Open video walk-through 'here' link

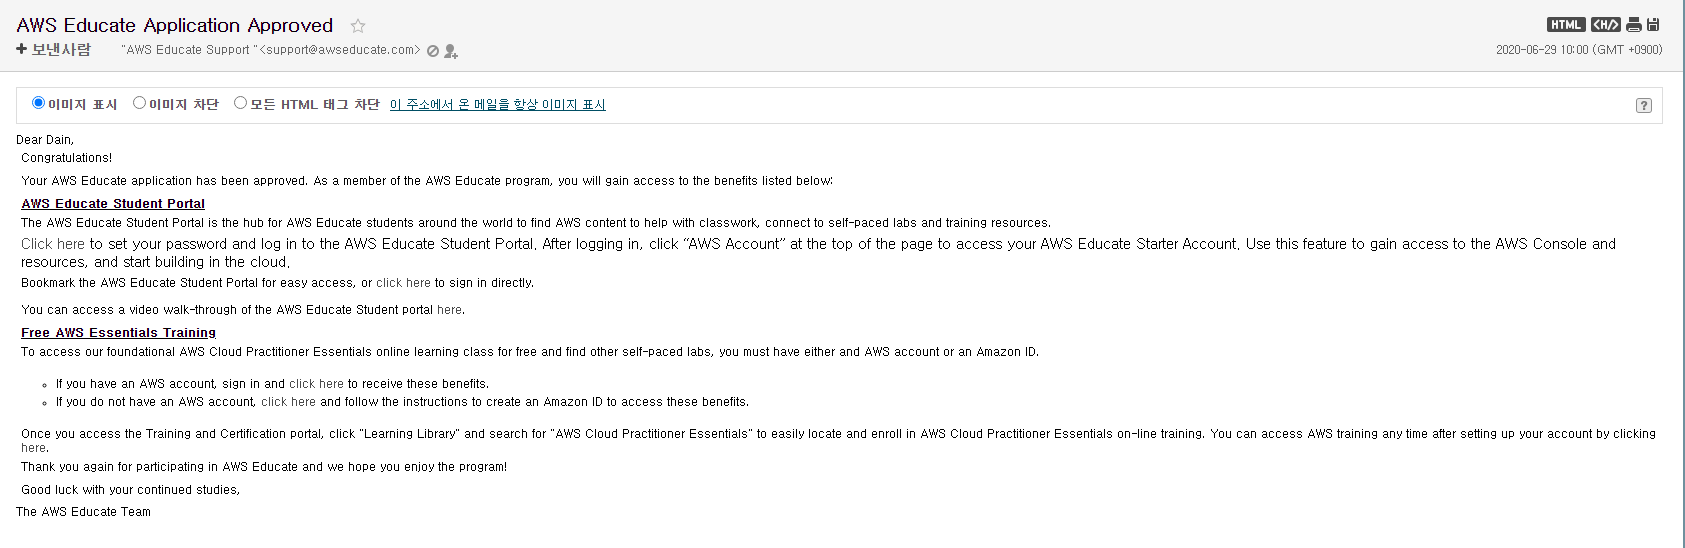pyautogui.click(x=449, y=310)
